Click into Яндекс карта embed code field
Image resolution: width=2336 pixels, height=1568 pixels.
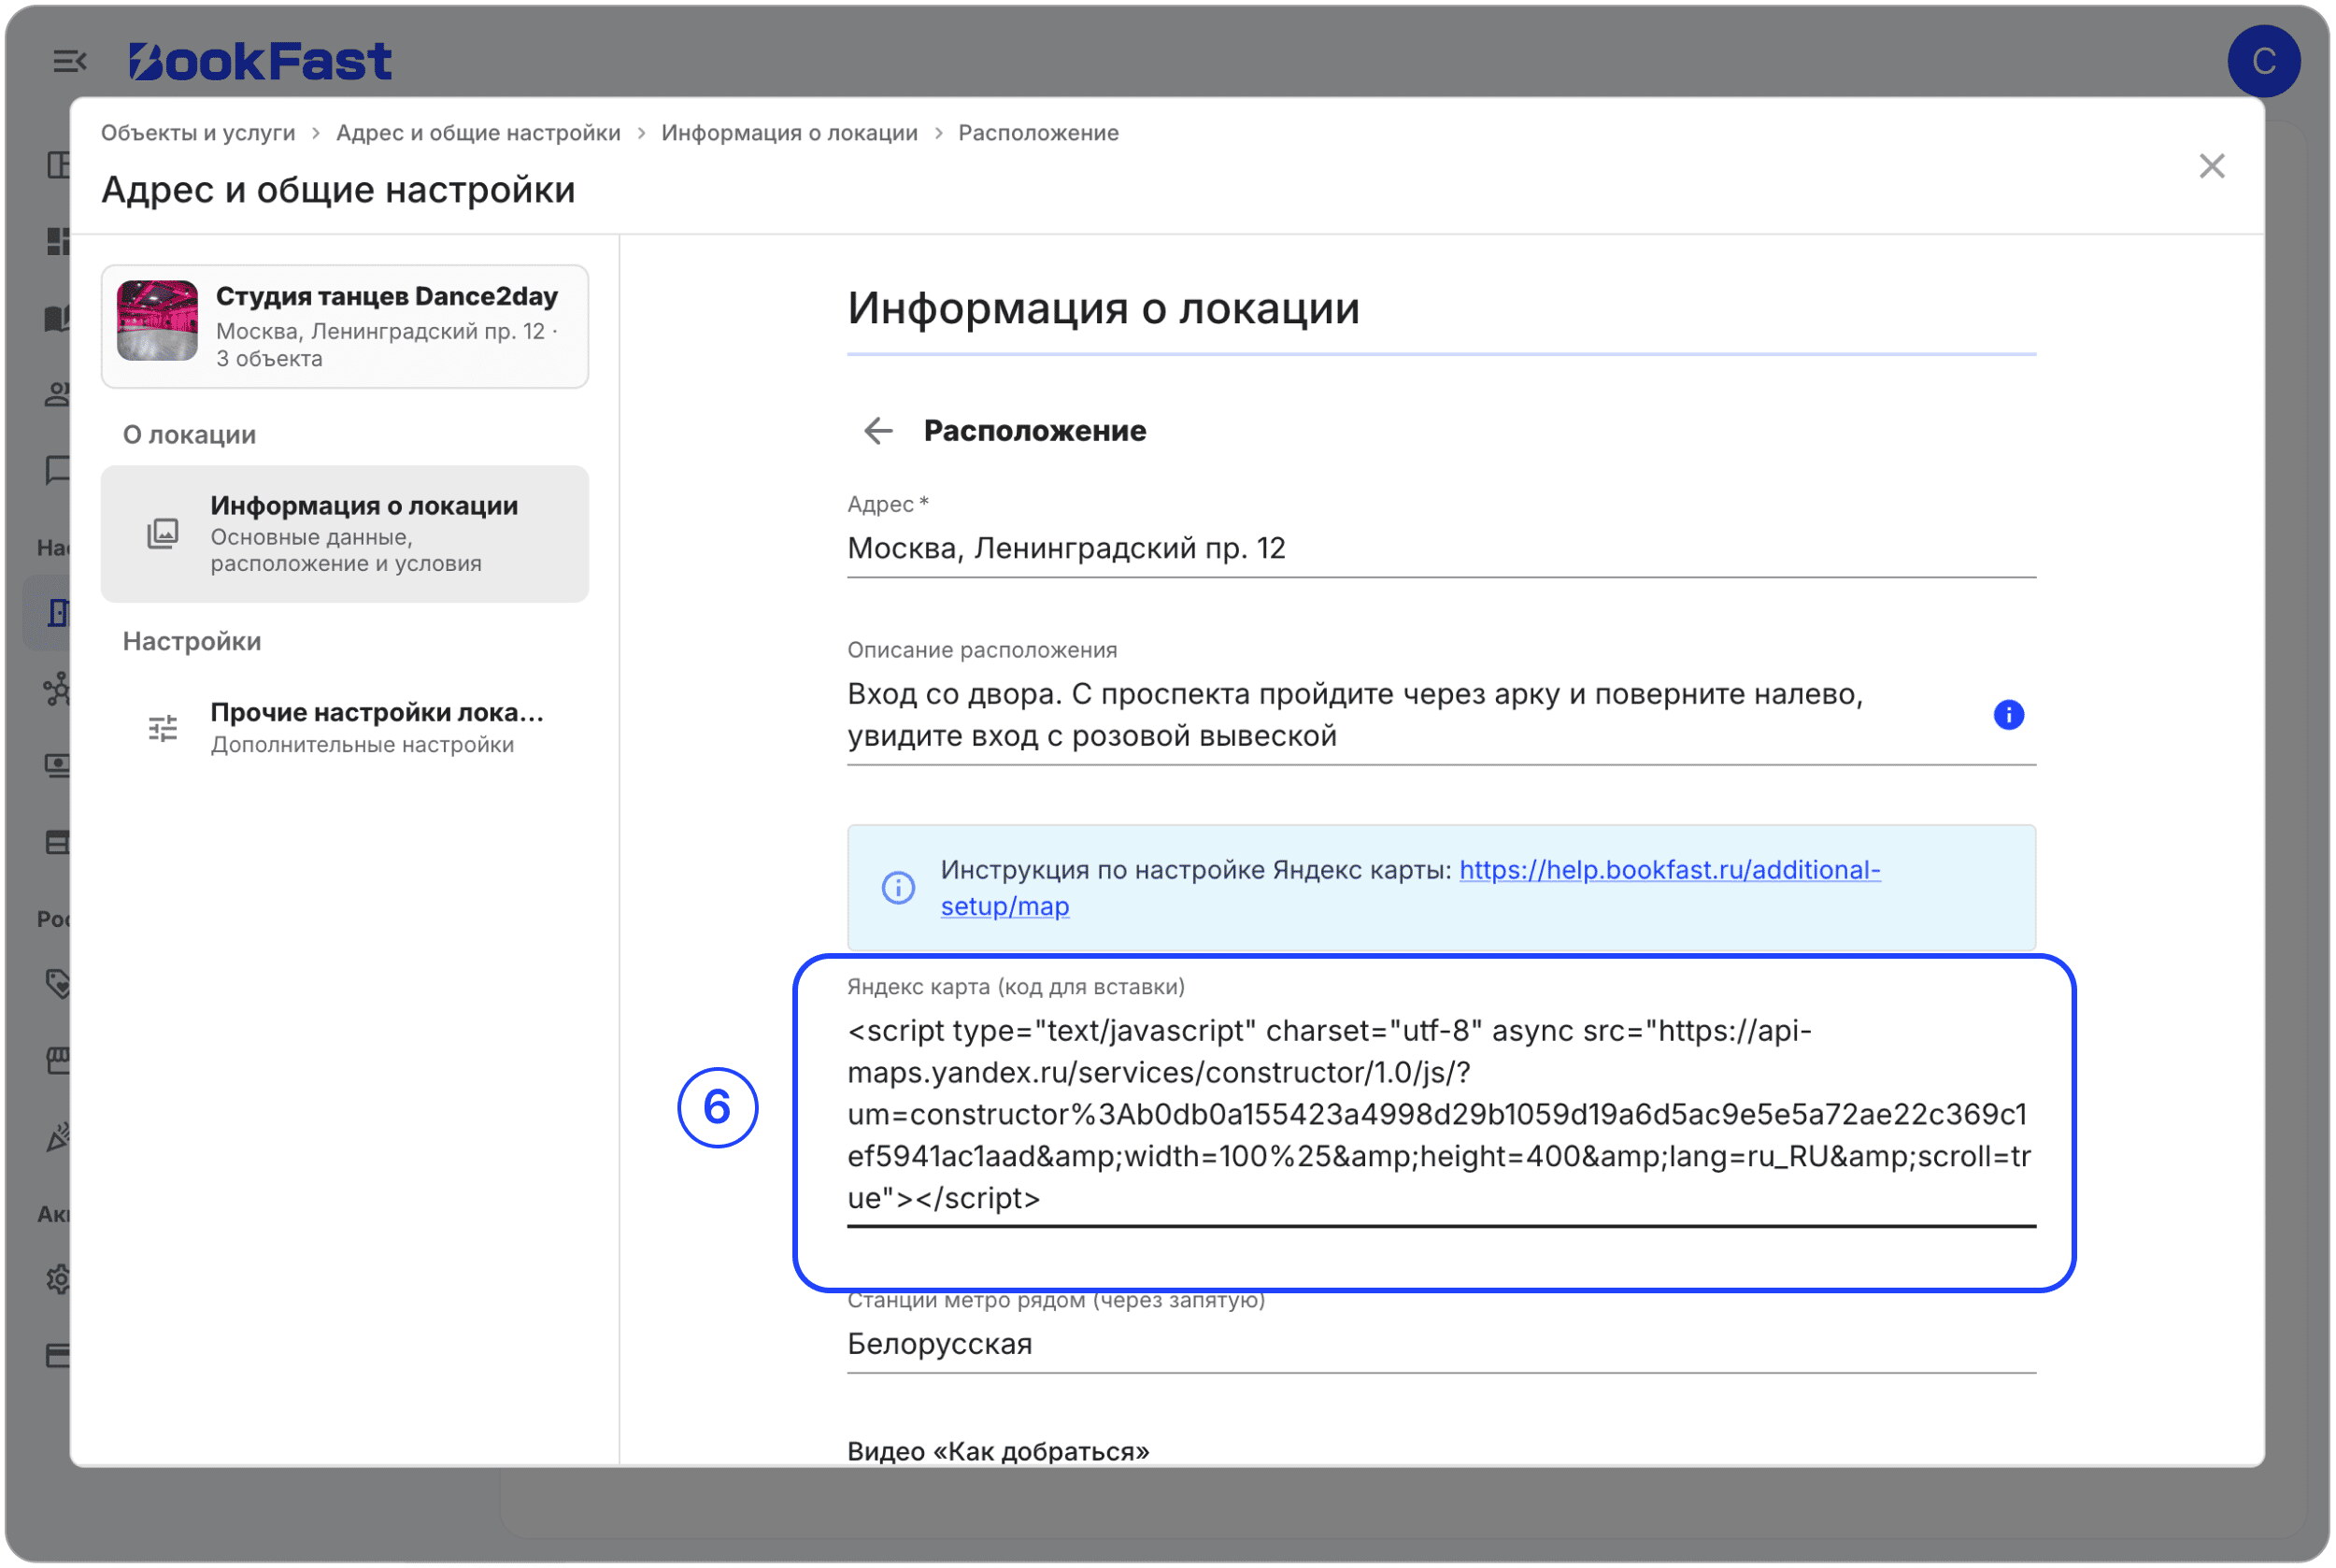tap(1441, 1114)
